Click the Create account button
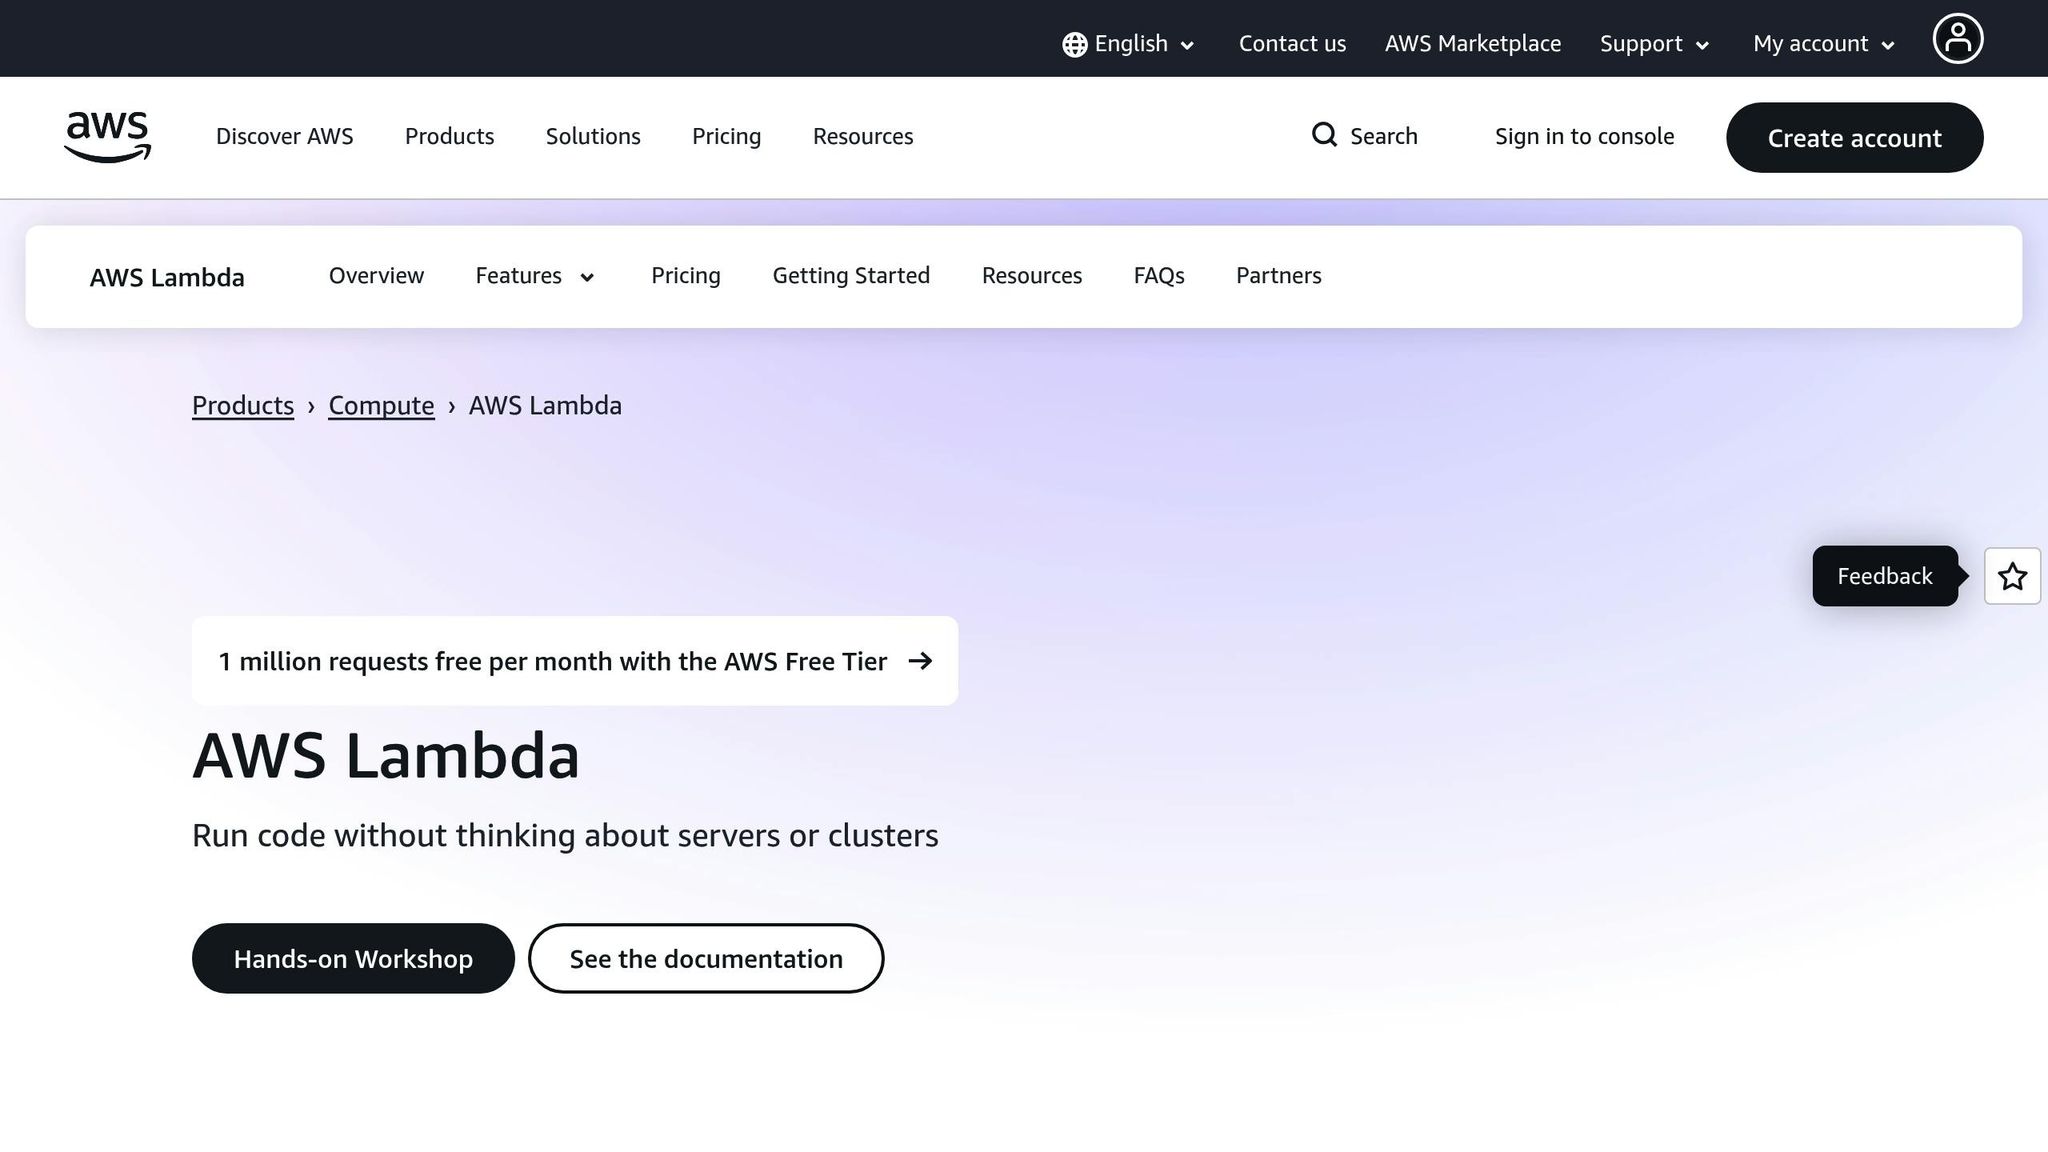 1854,137
